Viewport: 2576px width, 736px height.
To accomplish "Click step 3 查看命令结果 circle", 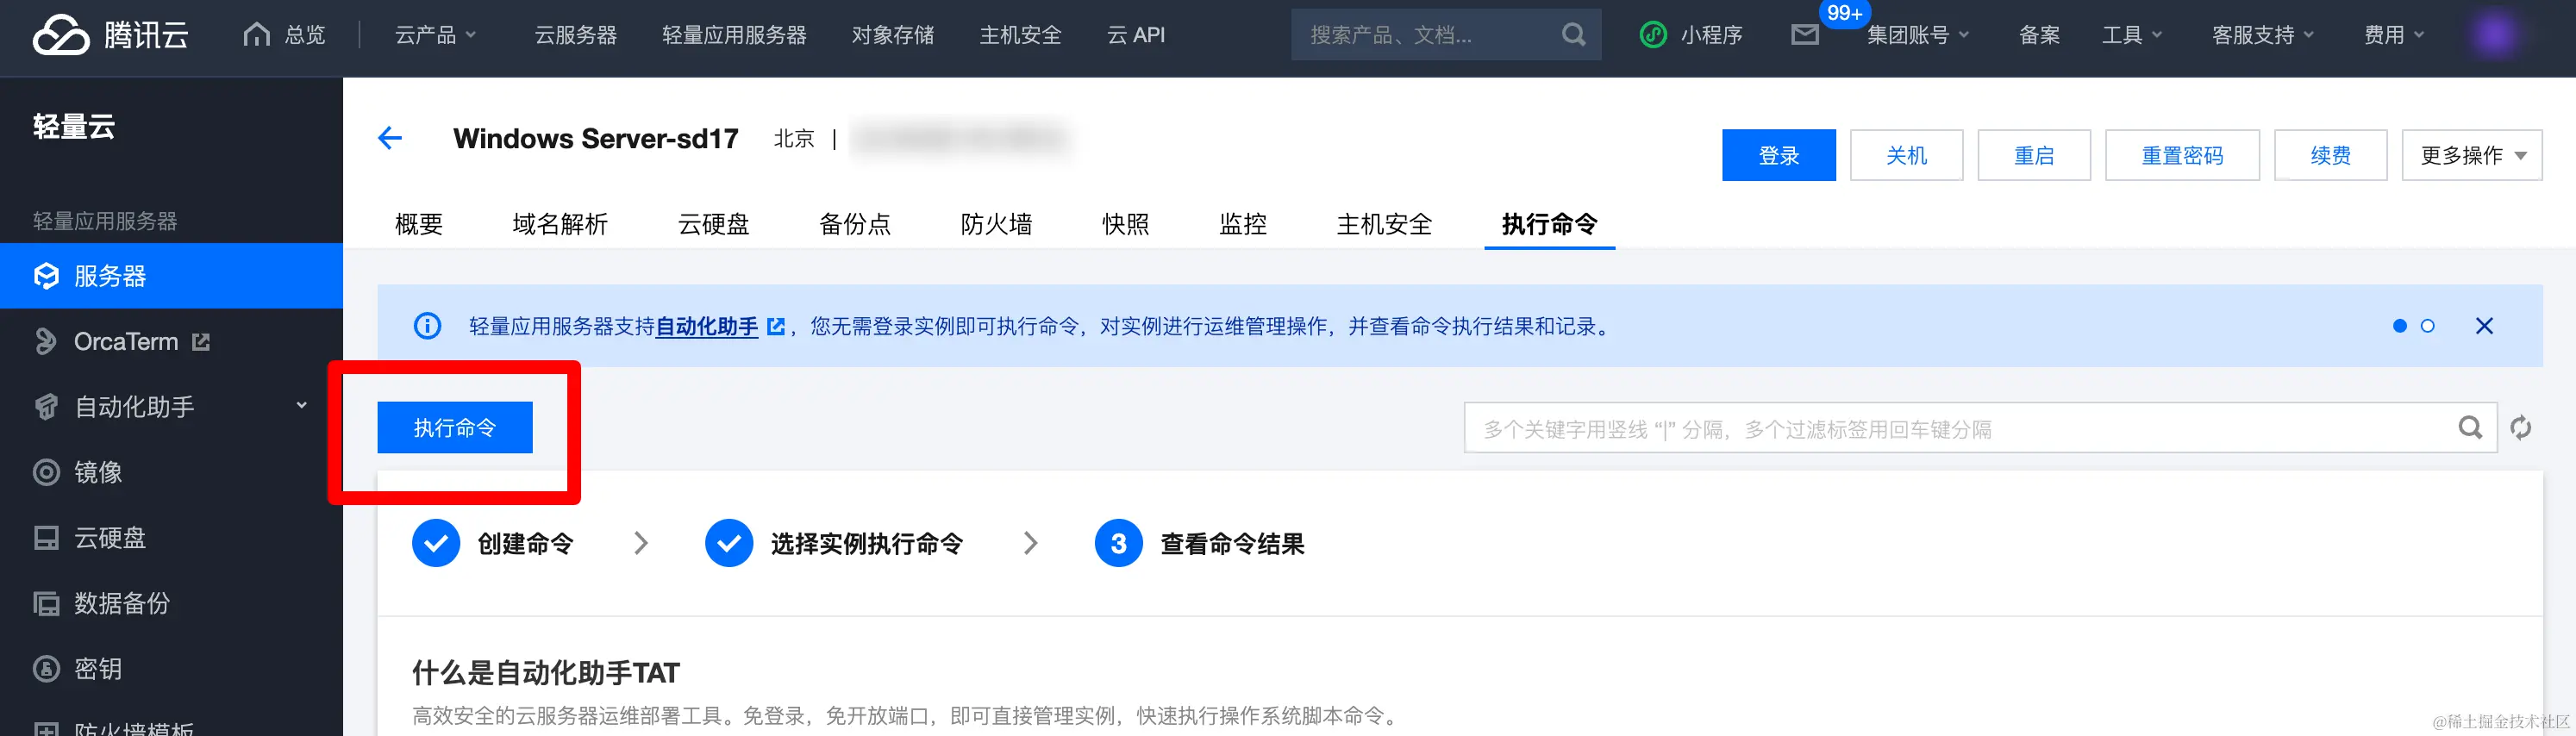I will click(x=1119, y=543).
